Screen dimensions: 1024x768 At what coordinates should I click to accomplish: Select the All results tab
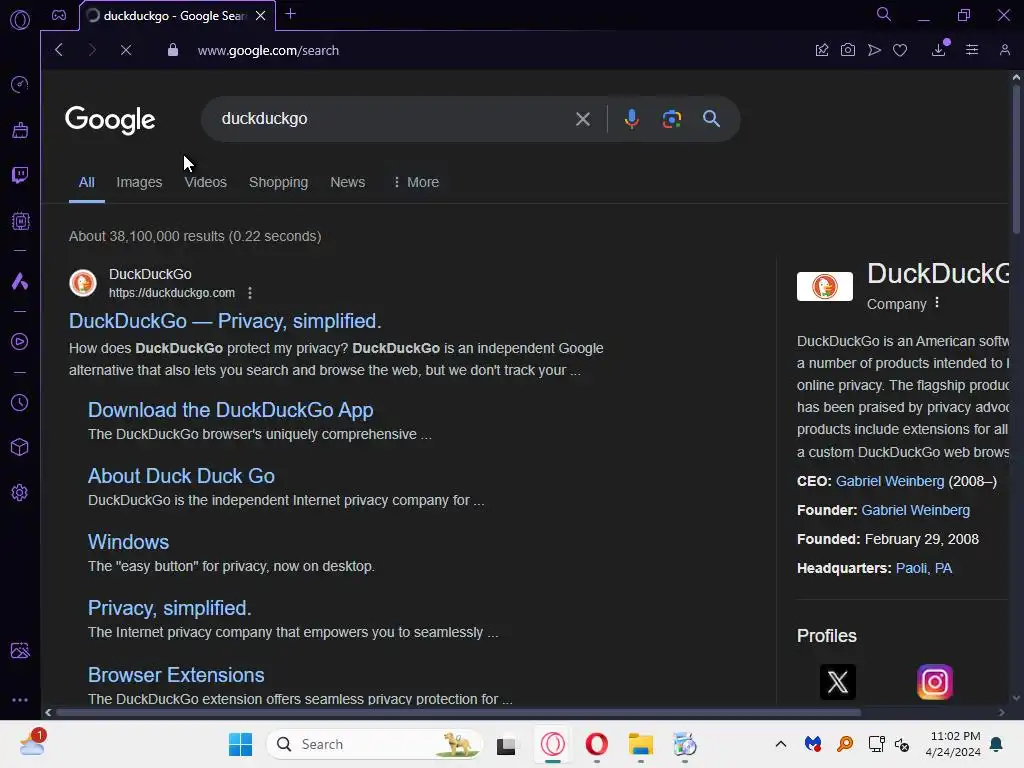coord(87,182)
